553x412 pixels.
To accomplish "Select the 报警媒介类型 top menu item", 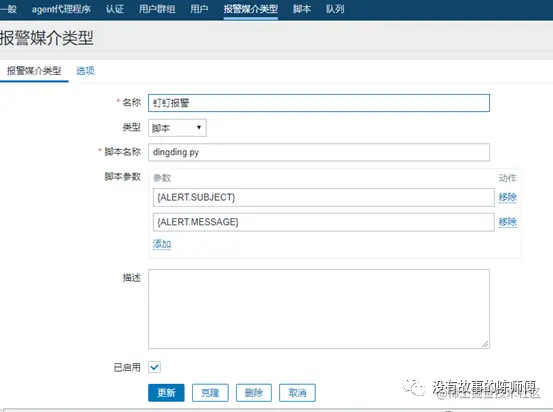I will pyautogui.click(x=251, y=9).
